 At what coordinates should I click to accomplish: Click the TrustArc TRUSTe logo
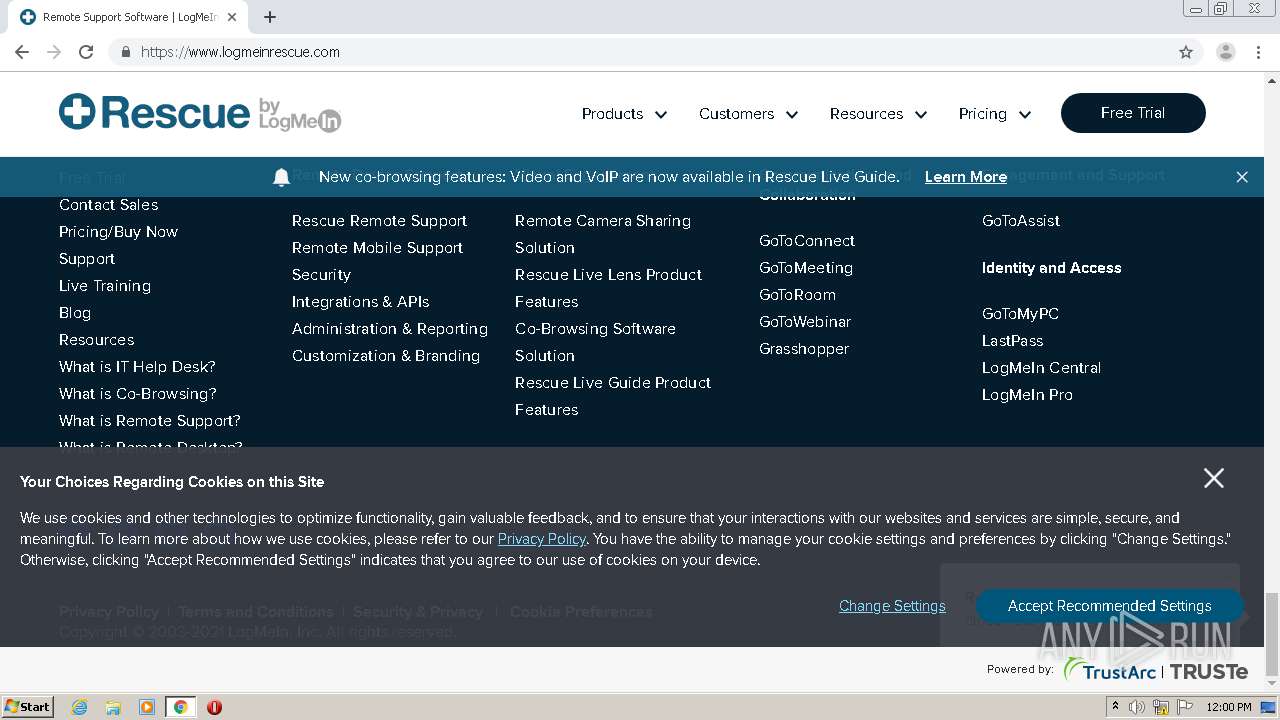[x=1155, y=670]
